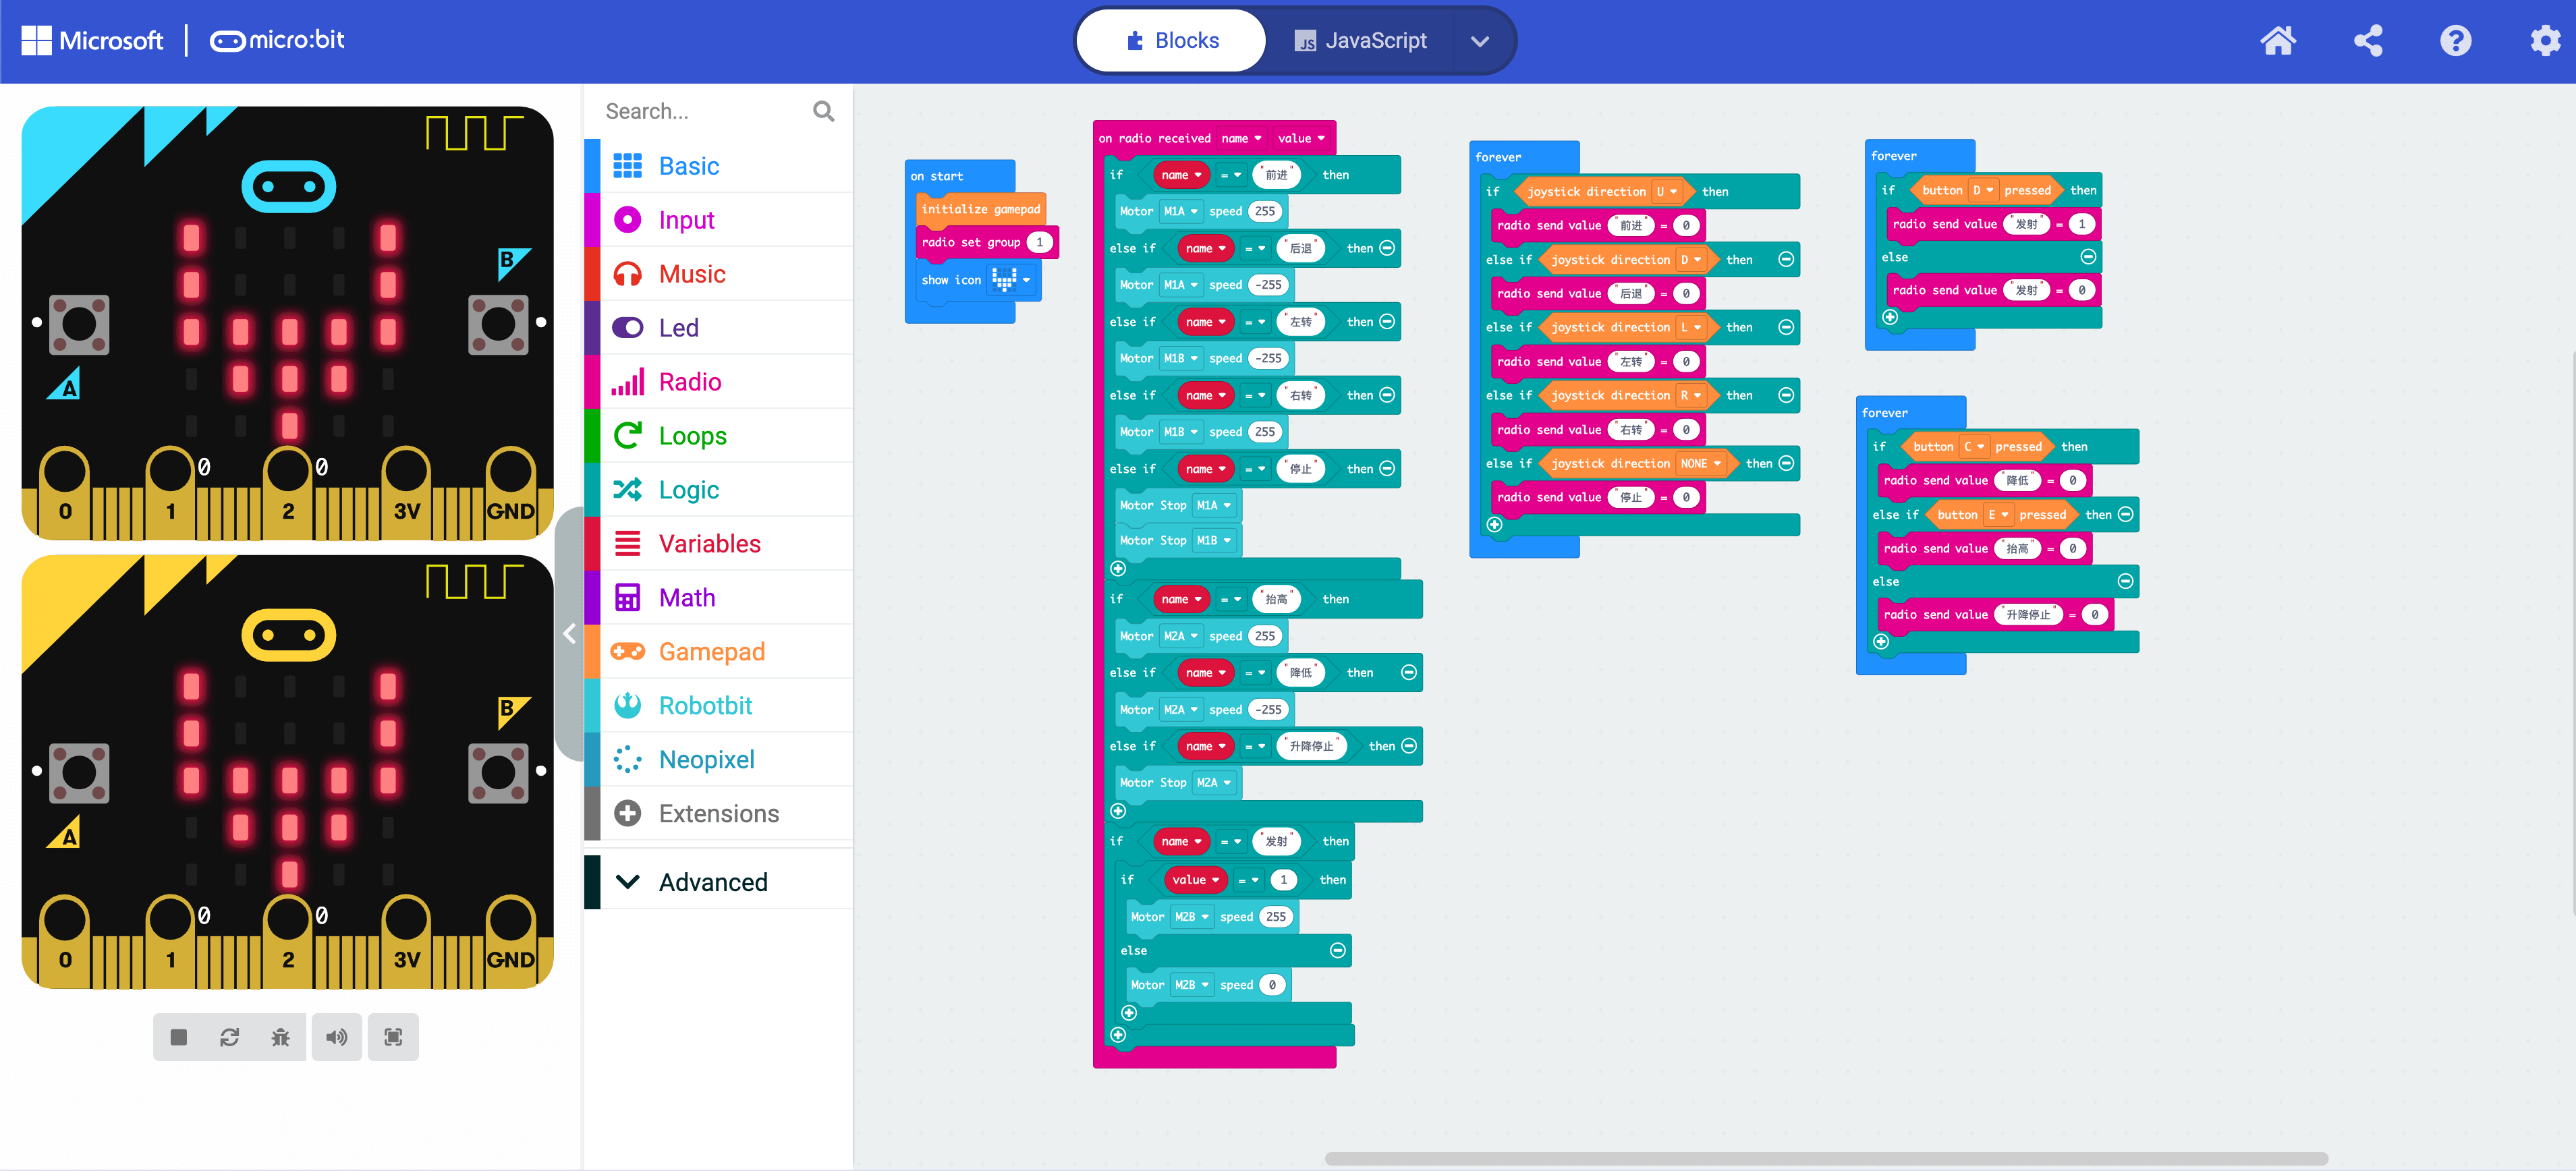Screen dimensions: 2576x1171
Task: Open the button D dropdown
Action: point(1983,190)
